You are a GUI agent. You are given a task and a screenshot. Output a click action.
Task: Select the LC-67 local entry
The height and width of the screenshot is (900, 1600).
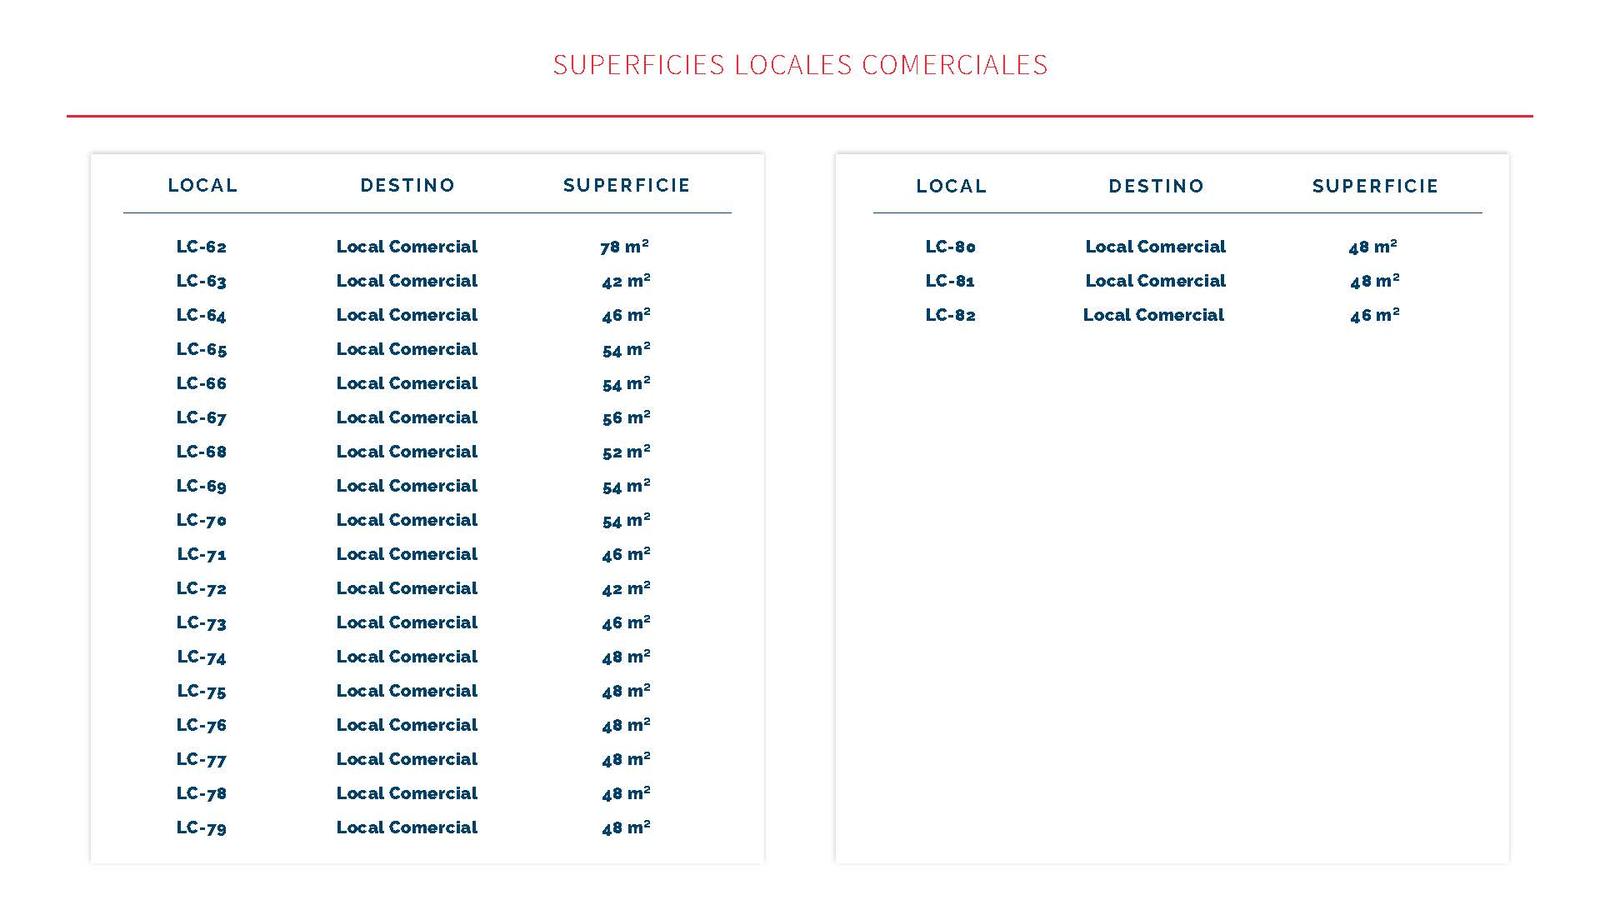tap(201, 418)
